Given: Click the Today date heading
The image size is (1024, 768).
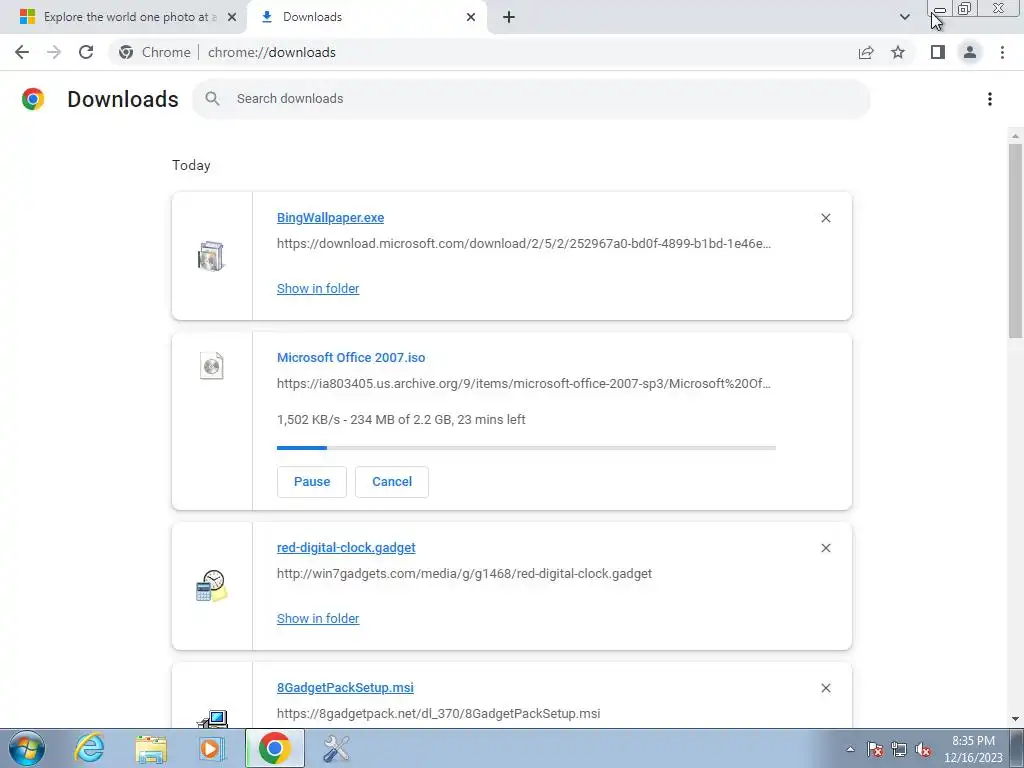Looking at the screenshot, I should click(191, 165).
